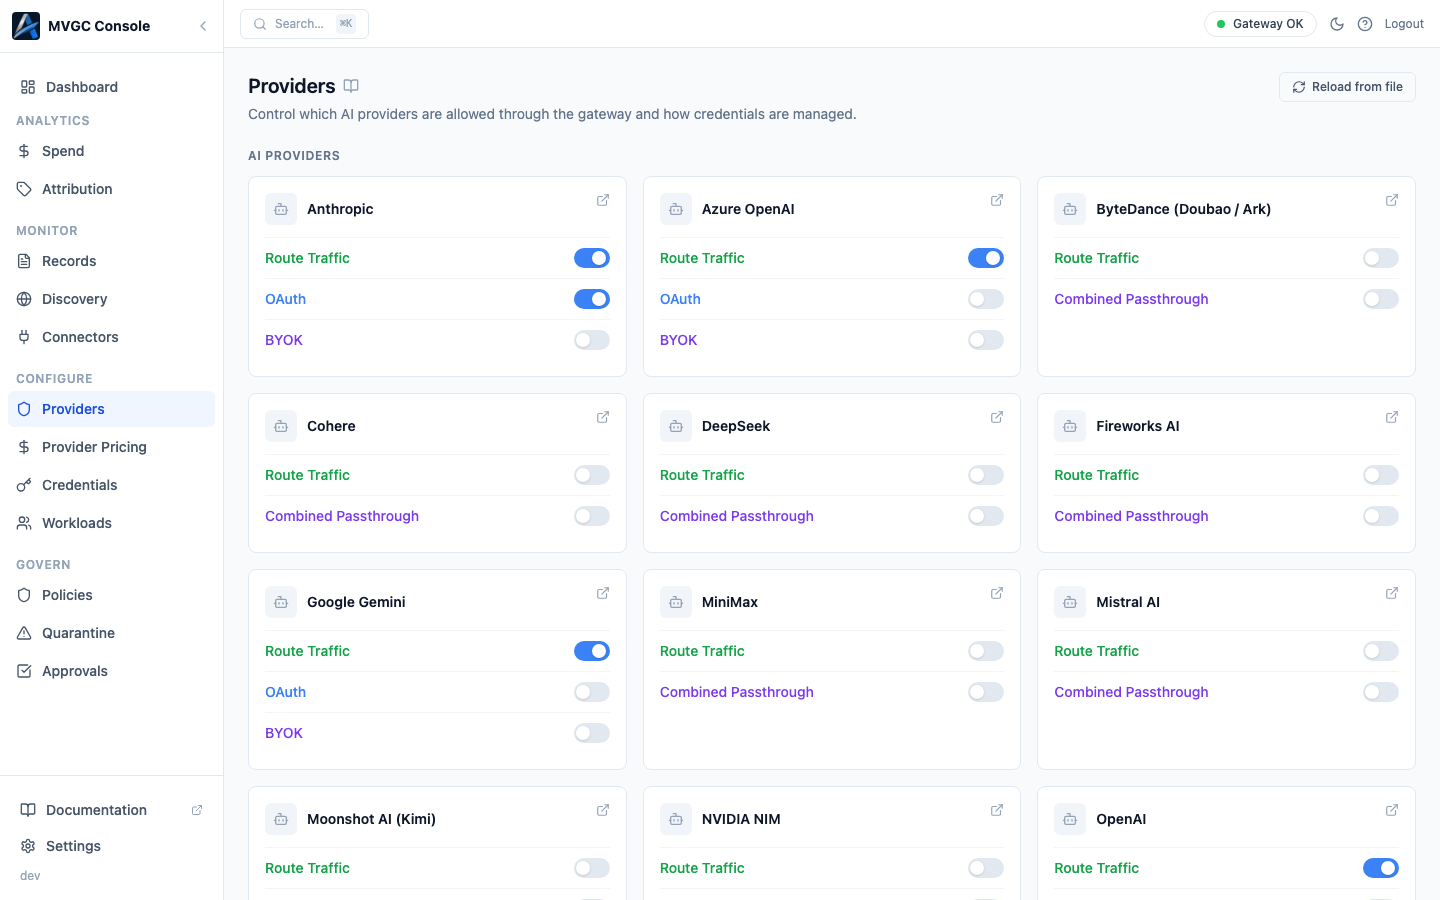Image resolution: width=1440 pixels, height=900 pixels.
Task: Enable MiniMax Combined Passthrough toggle
Action: (x=986, y=692)
